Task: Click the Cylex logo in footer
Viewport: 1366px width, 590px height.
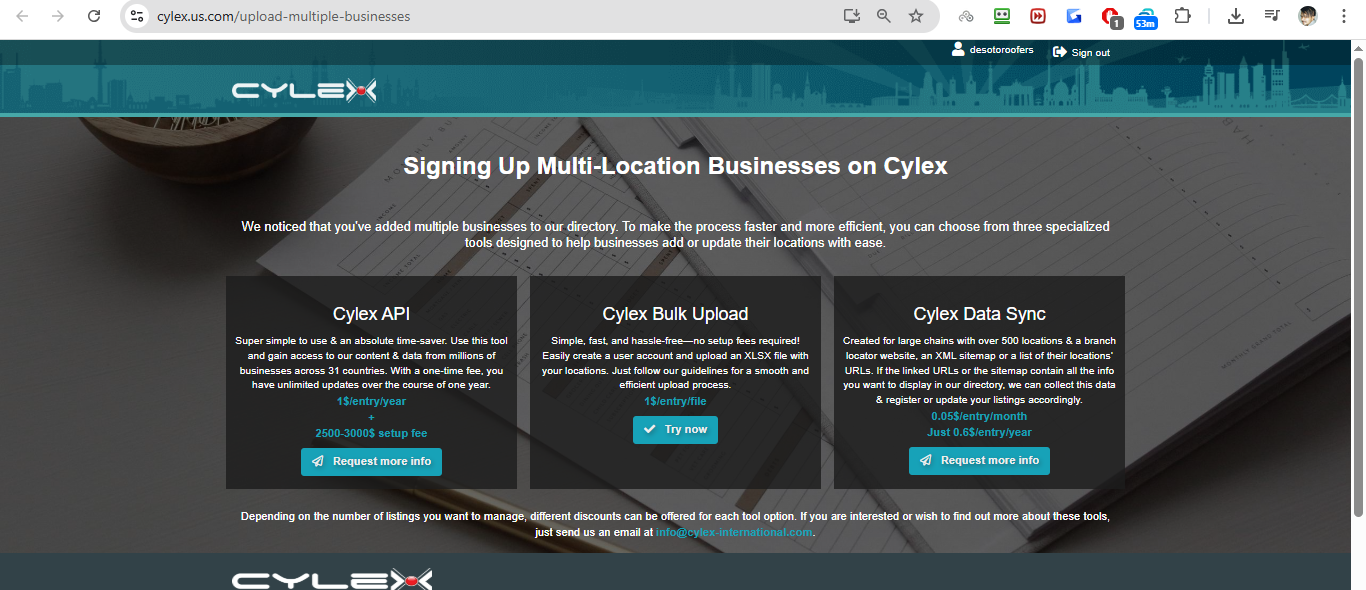Action: point(332,580)
